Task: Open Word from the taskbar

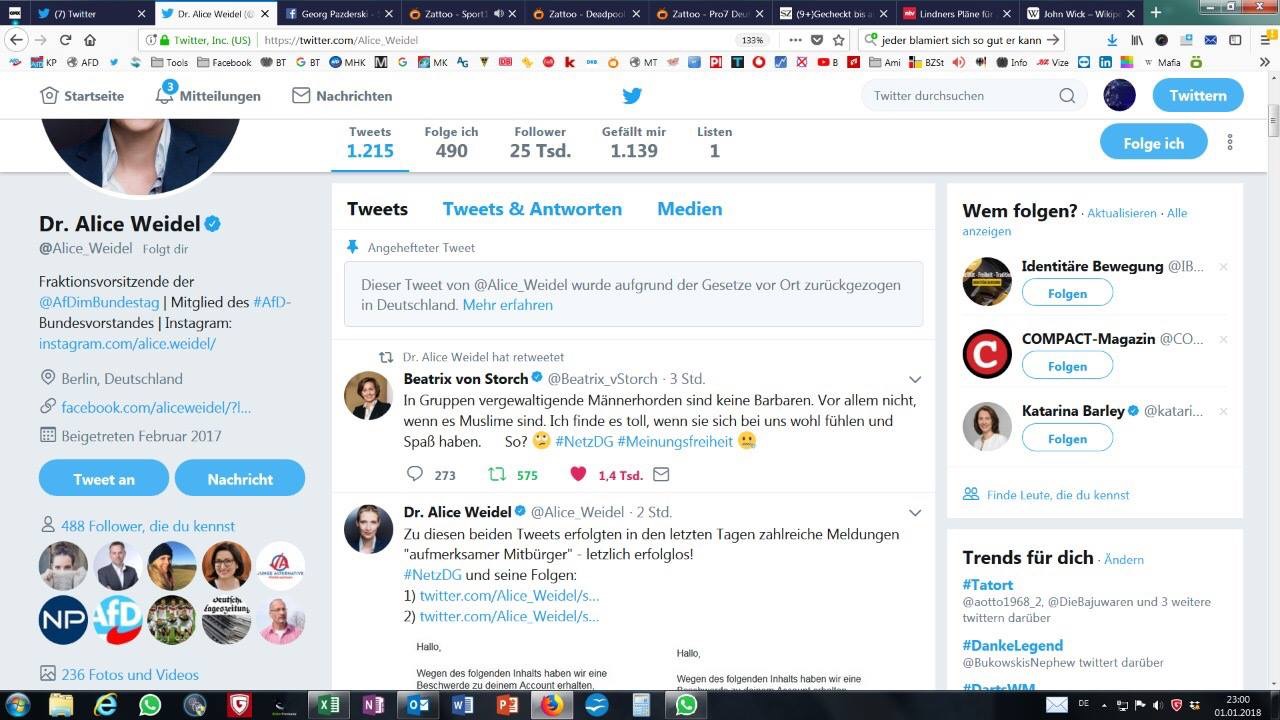Action: point(462,705)
